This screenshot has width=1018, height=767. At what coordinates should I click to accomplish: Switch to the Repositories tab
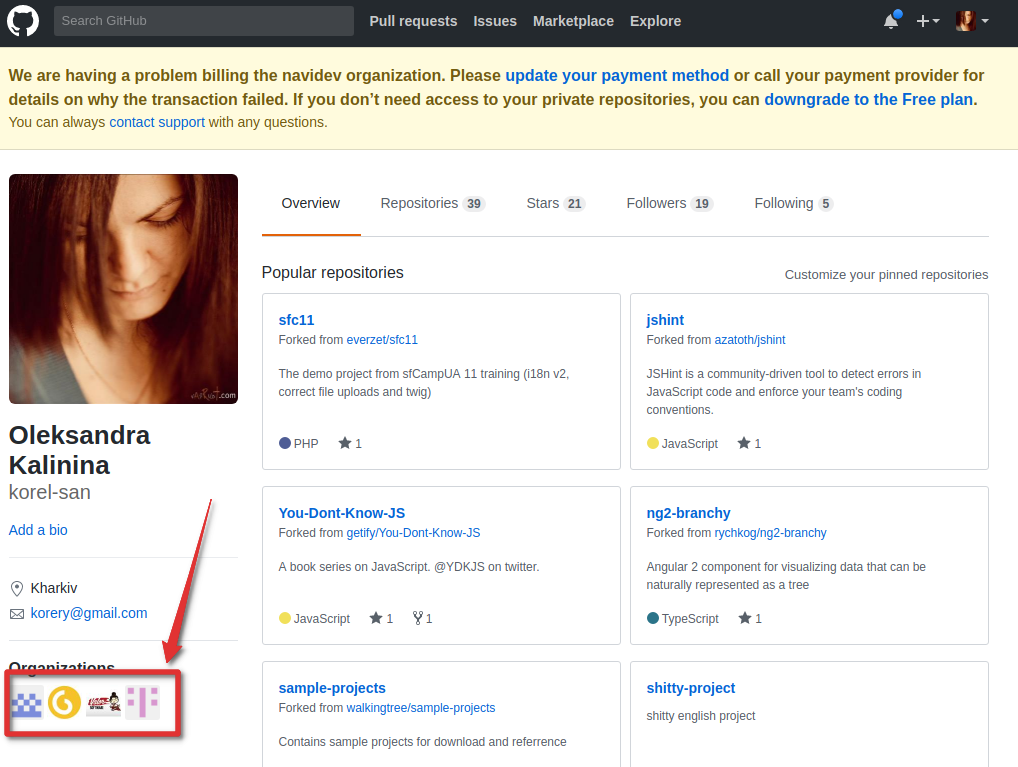pyautogui.click(x=421, y=203)
